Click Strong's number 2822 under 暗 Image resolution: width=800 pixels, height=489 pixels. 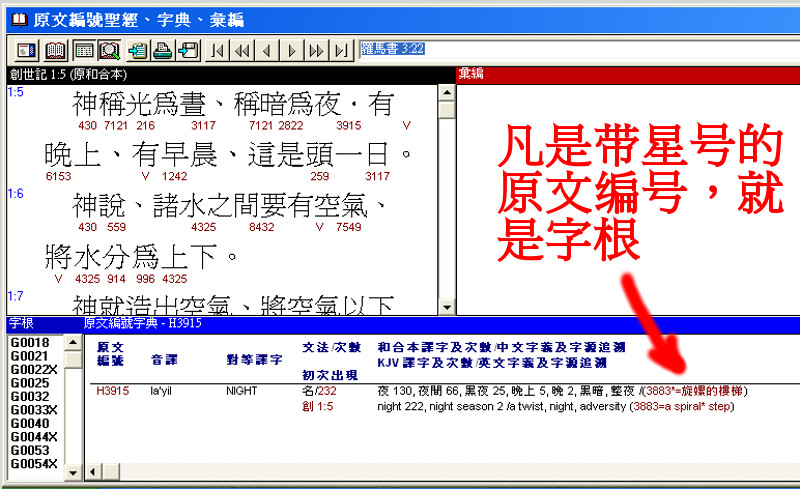point(290,126)
